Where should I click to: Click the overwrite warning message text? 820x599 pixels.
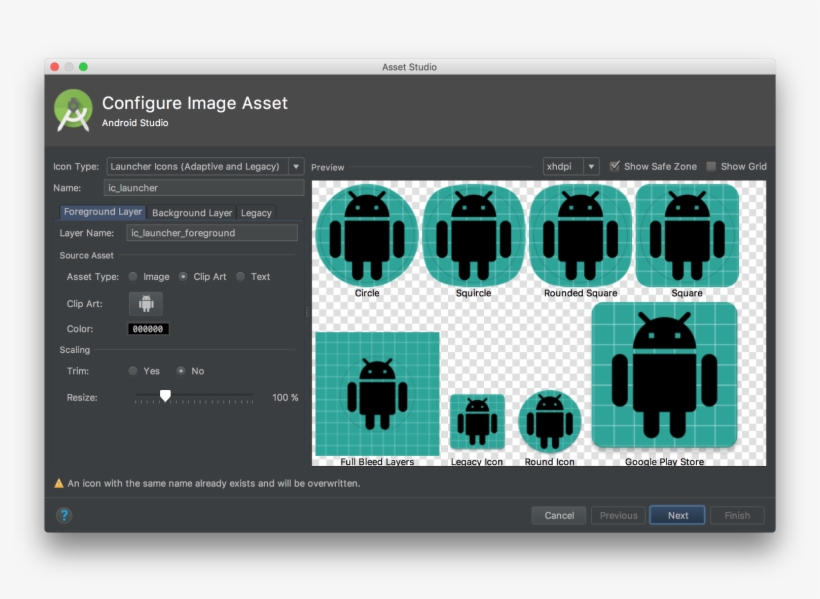(214, 483)
